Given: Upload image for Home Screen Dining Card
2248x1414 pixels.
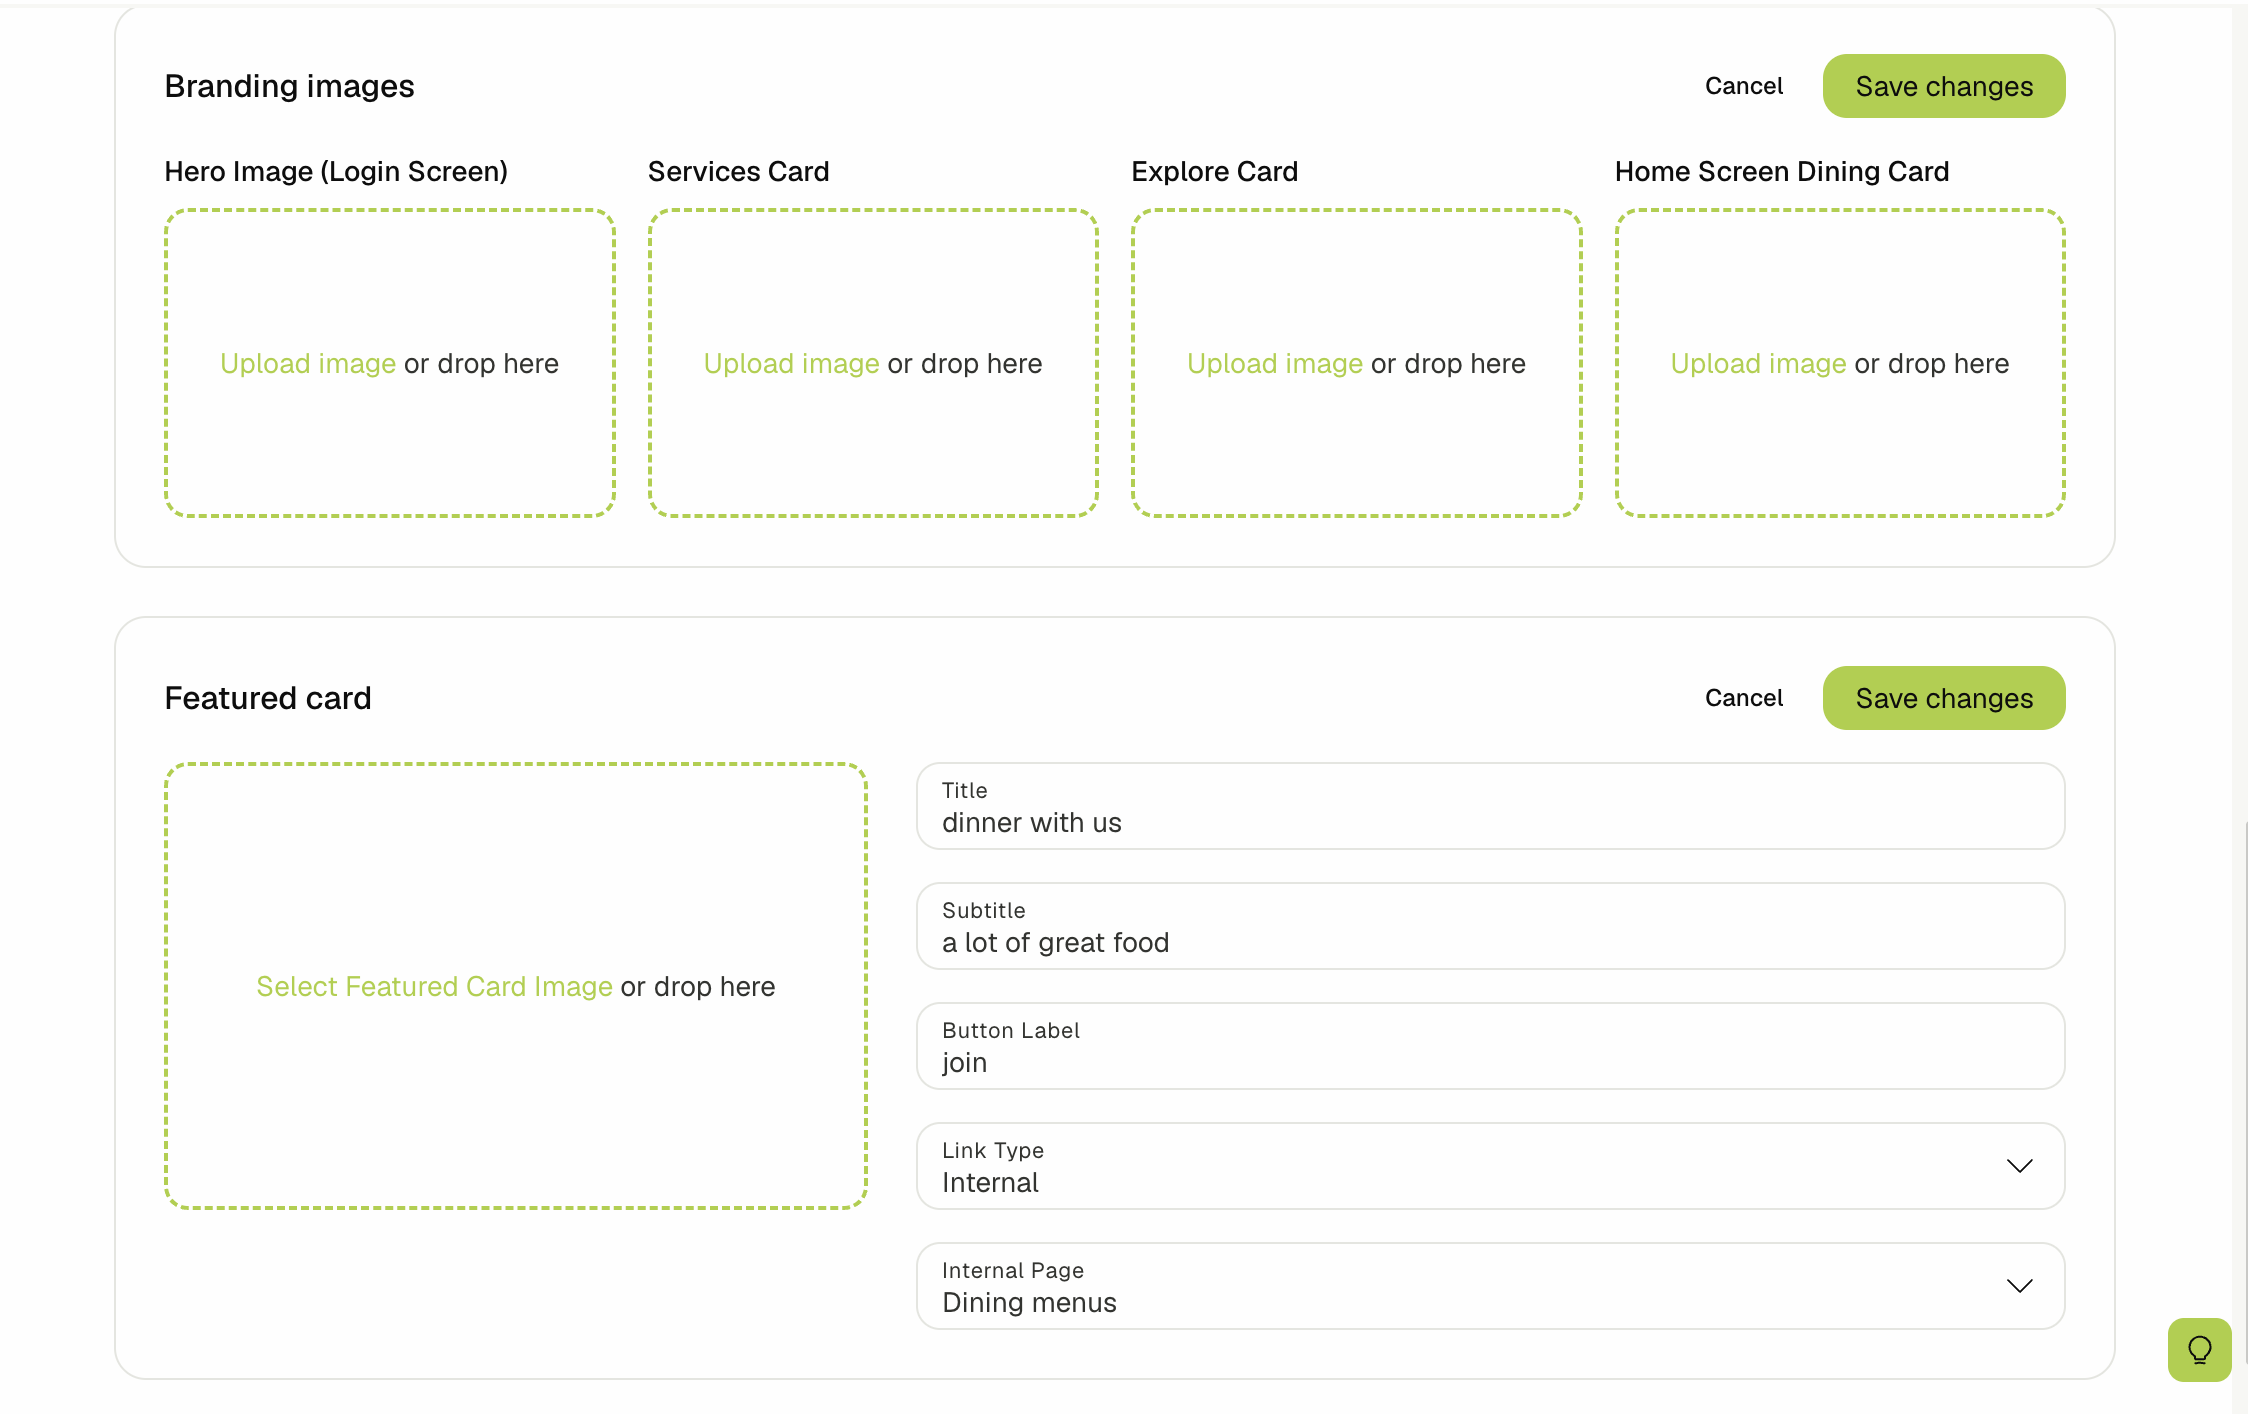Looking at the screenshot, I should [1758, 364].
